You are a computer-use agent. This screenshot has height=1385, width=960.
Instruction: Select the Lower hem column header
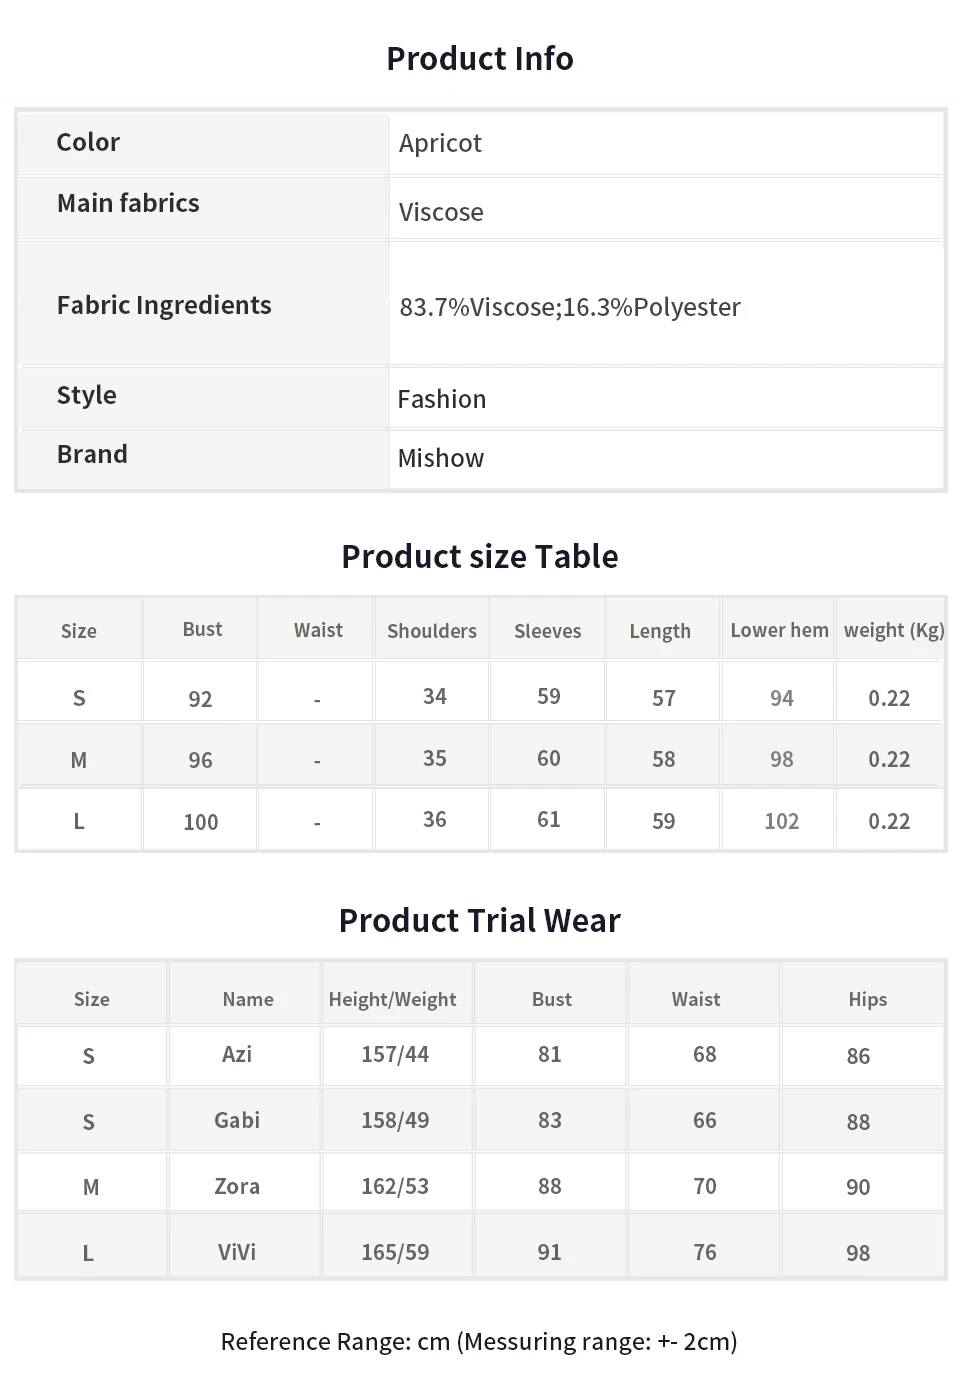pyautogui.click(x=779, y=630)
